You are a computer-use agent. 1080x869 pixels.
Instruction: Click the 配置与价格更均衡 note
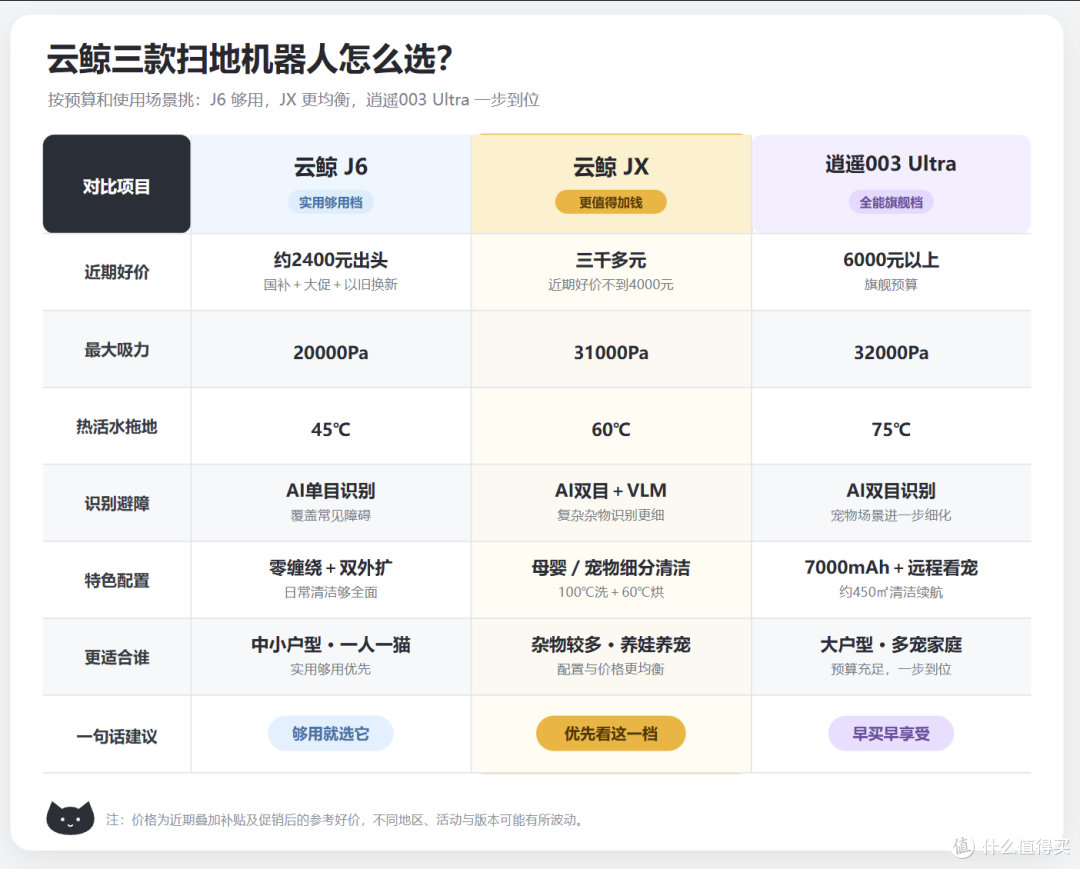pos(611,669)
